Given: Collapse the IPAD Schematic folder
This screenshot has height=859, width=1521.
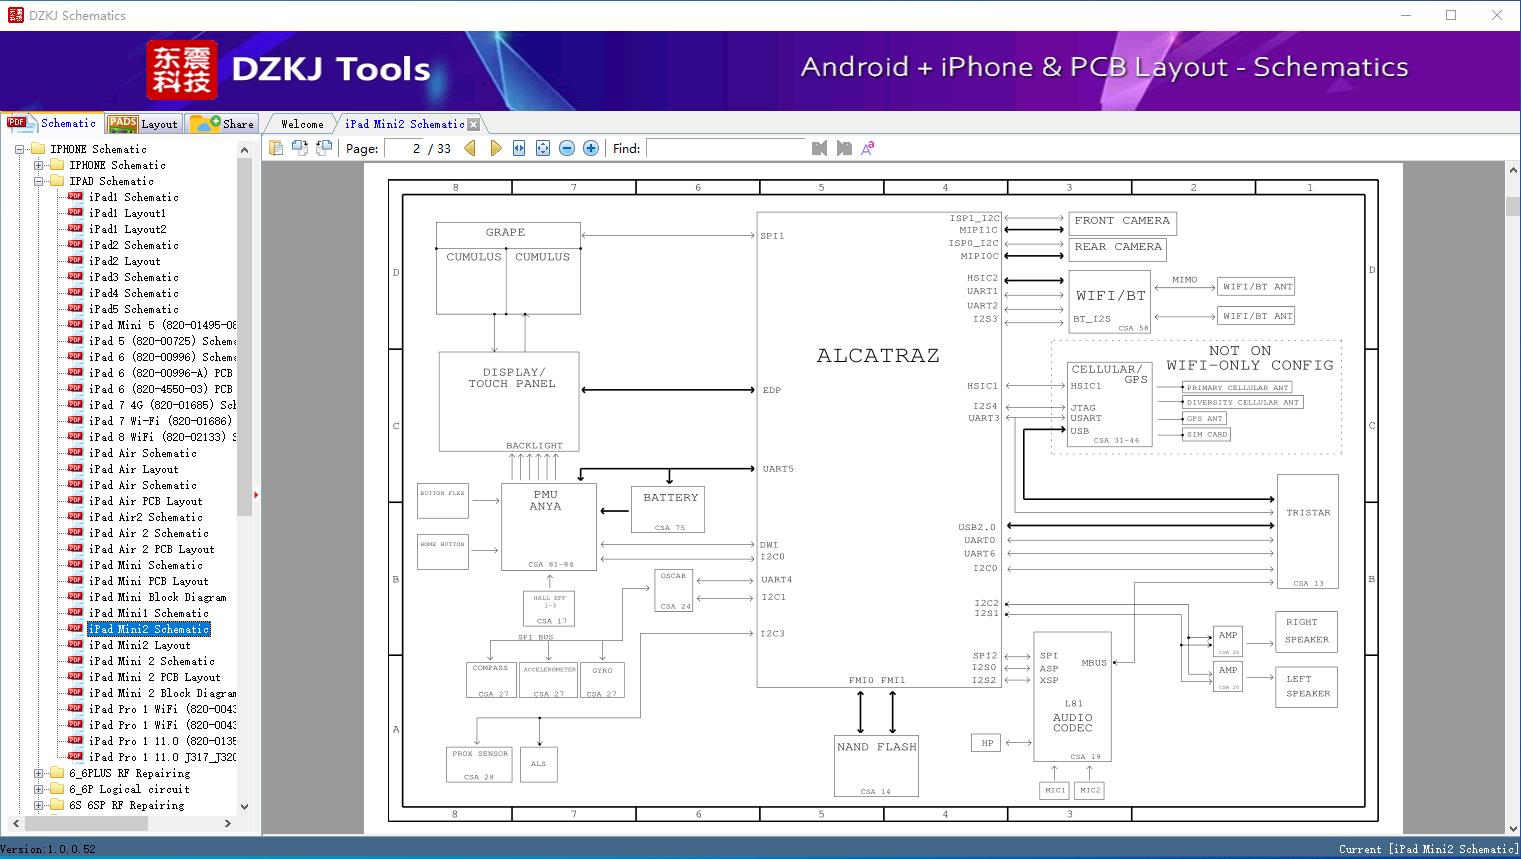Looking at the screenshot, I should point(39,181).
